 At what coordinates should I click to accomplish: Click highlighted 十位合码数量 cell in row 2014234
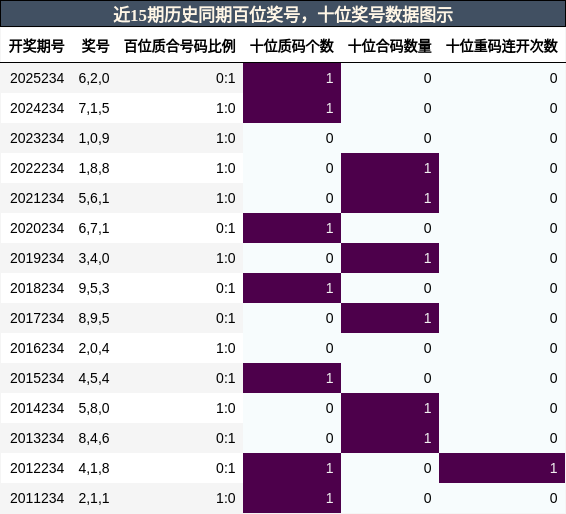[390, 408]
